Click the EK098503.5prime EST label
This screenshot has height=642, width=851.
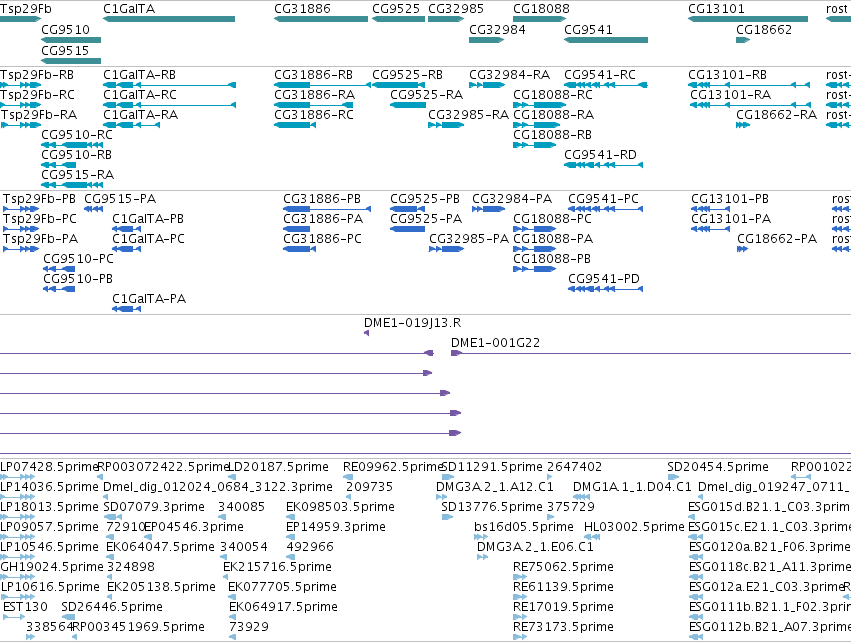point(340,507)
